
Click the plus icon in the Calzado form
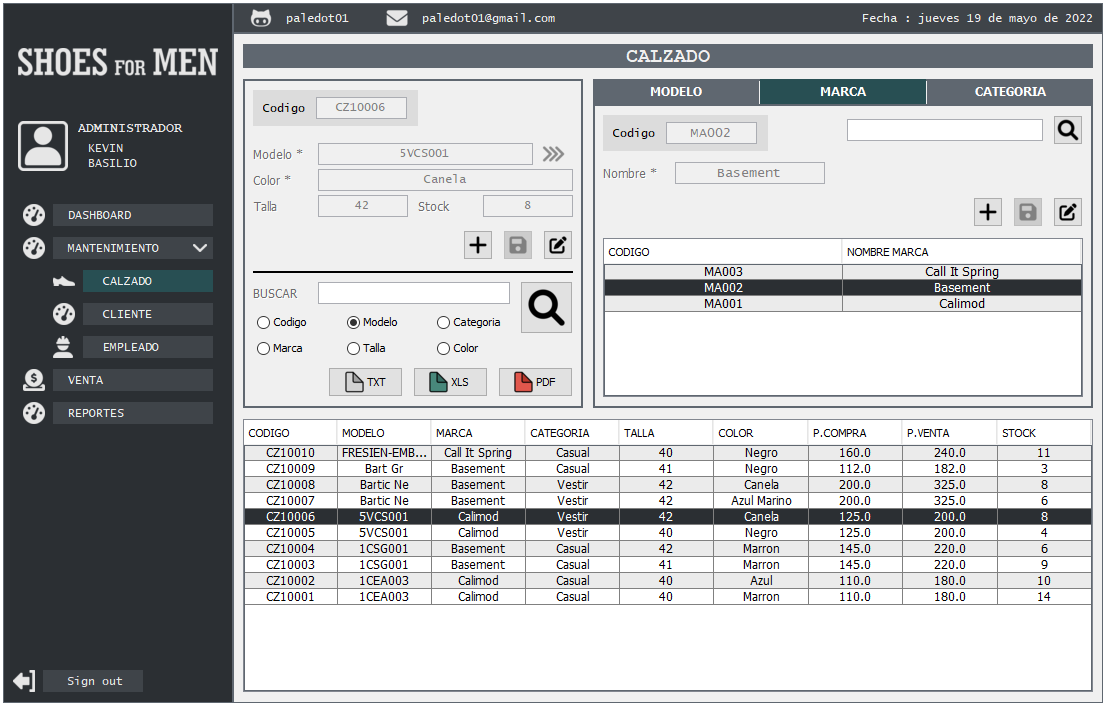478,245
